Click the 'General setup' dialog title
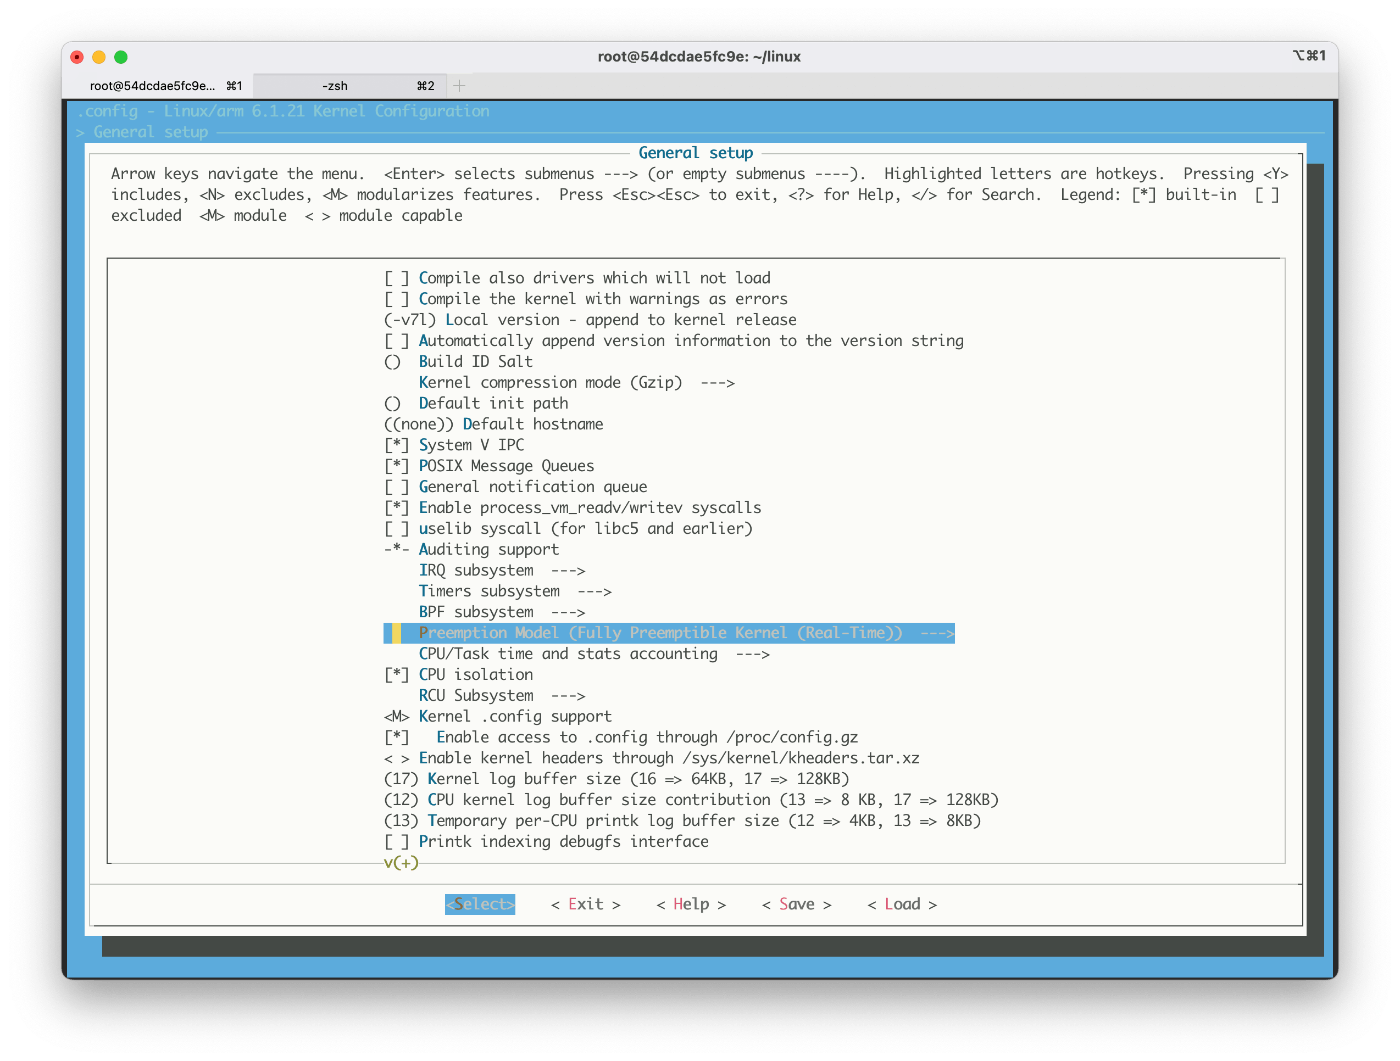 pyautogui.click(x=696, y=153)
